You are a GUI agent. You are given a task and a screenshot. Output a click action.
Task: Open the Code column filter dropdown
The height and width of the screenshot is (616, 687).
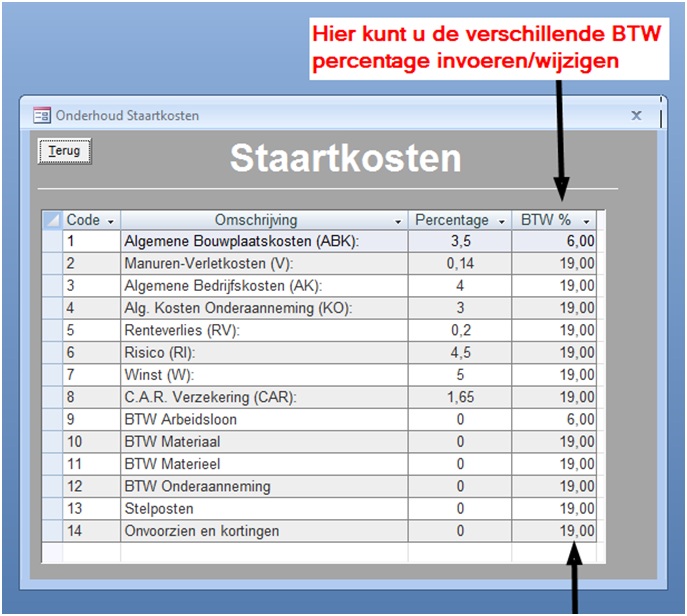click(110, 221)
